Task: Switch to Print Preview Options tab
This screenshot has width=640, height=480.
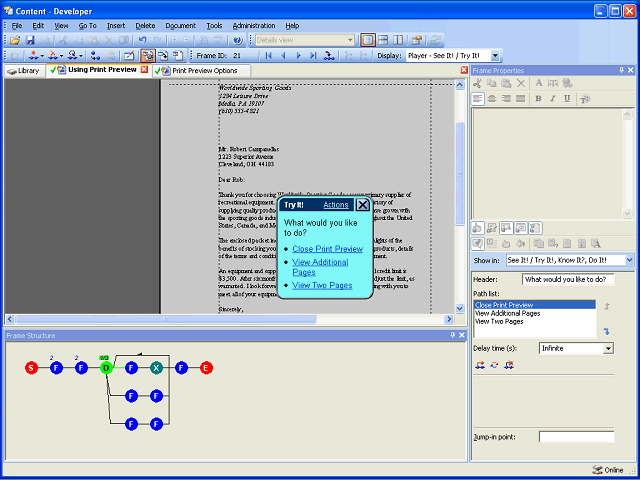Action: coord(202,71)
